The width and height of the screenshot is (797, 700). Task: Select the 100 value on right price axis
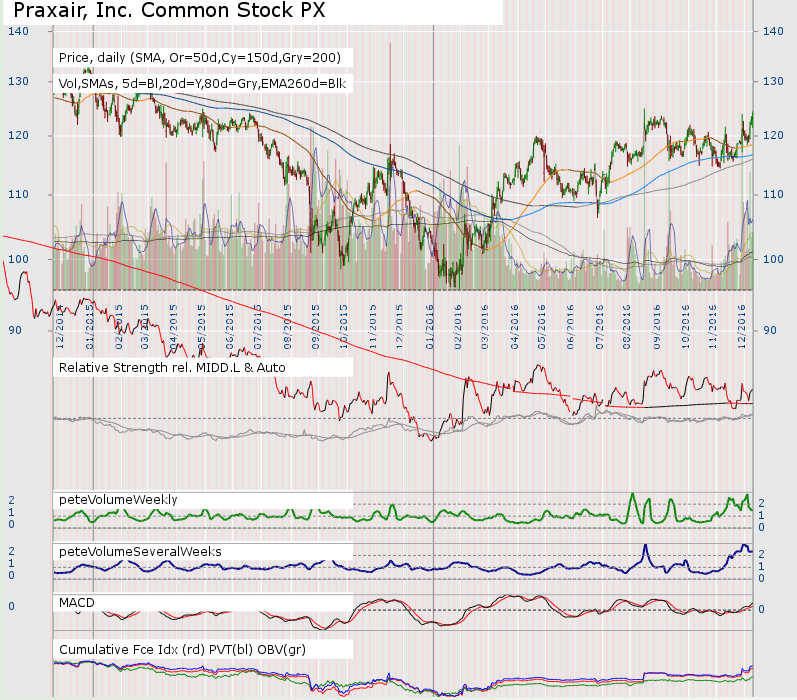pyautogui.click(x=772, y=260)
